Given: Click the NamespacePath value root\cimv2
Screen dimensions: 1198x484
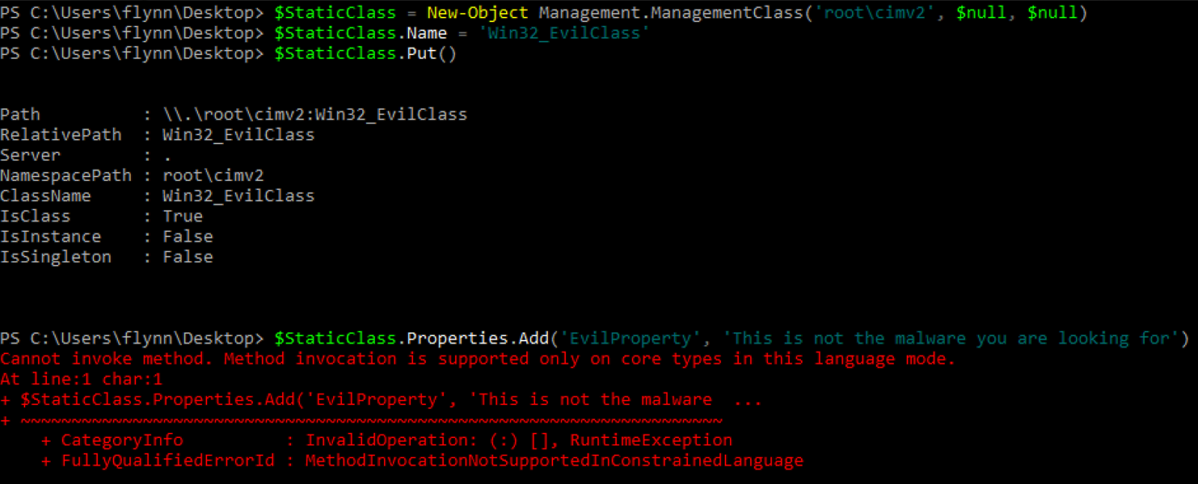Looking at the screenshot, I should (x=213, y=176).
